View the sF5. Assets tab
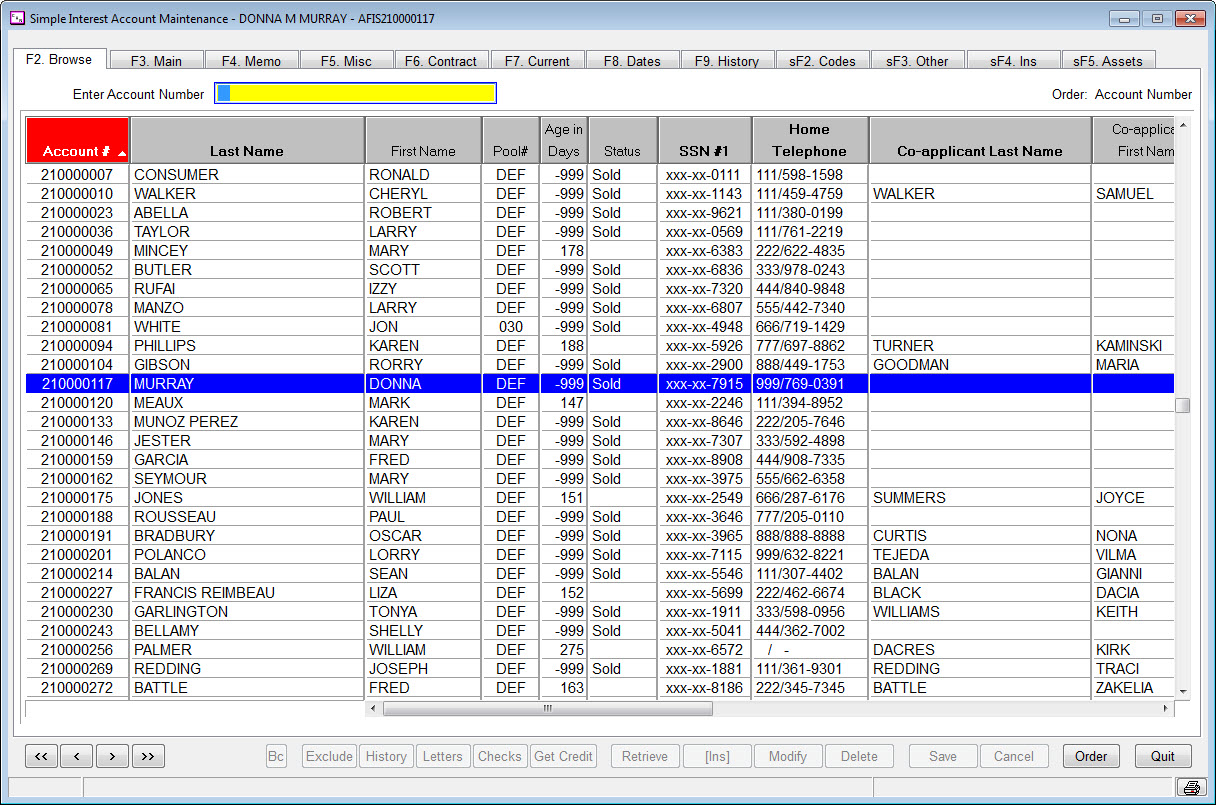 [x=1108, y=60]
